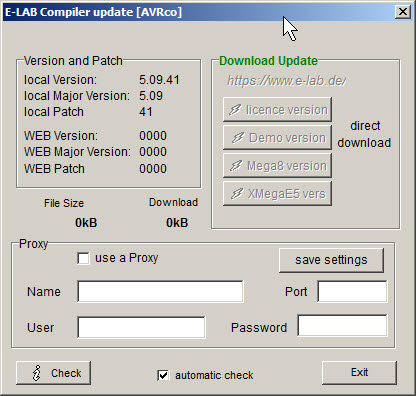The width and height of the screenshot is (416, 396).
Task: Click the Exit button
Action: pyautogui.click(x=359, y=372)
